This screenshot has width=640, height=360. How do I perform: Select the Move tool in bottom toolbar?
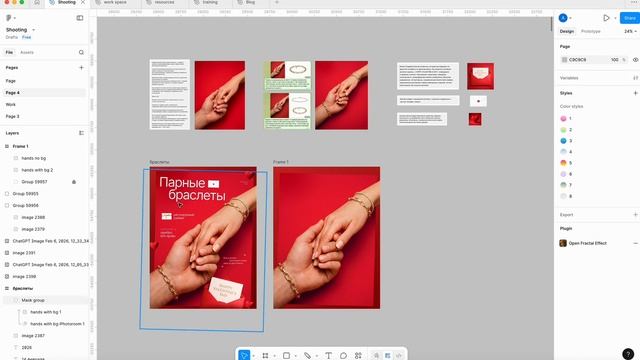[244, 356]
